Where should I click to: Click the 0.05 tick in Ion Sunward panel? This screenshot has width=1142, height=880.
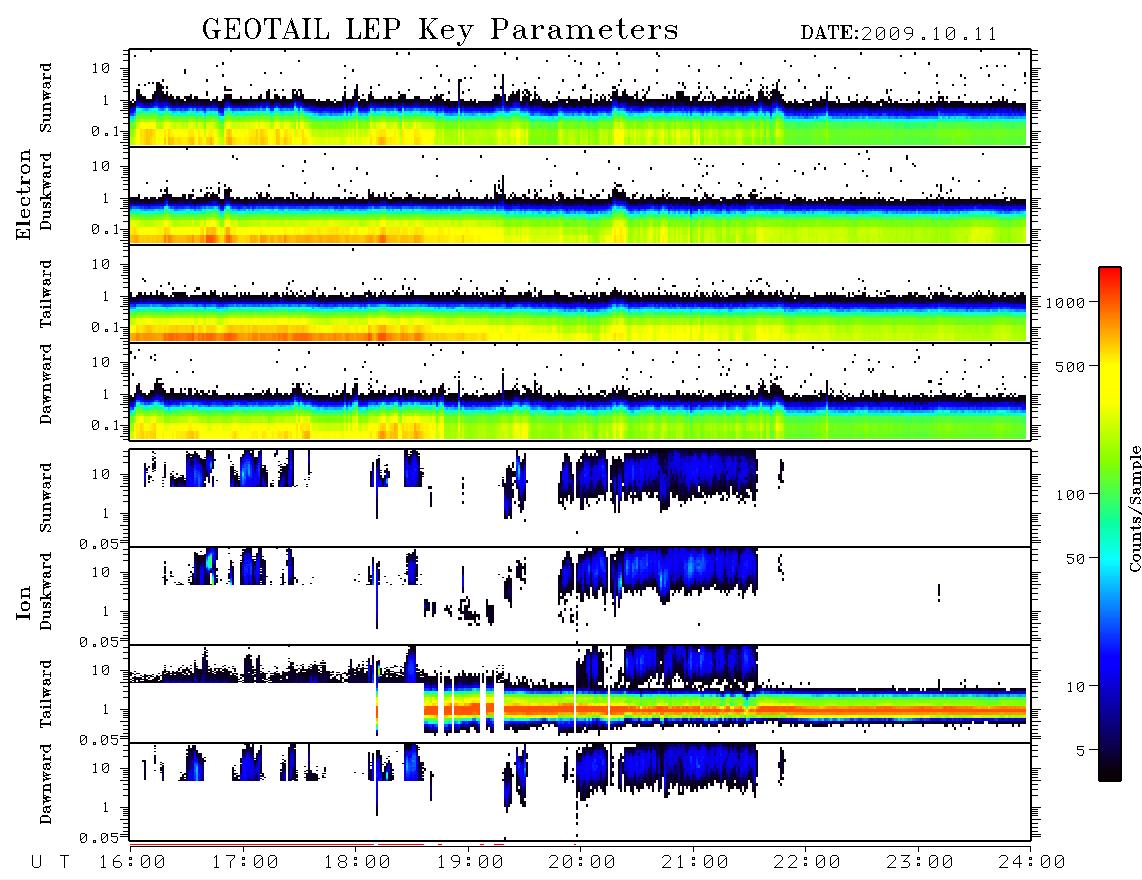pos(98,544)
